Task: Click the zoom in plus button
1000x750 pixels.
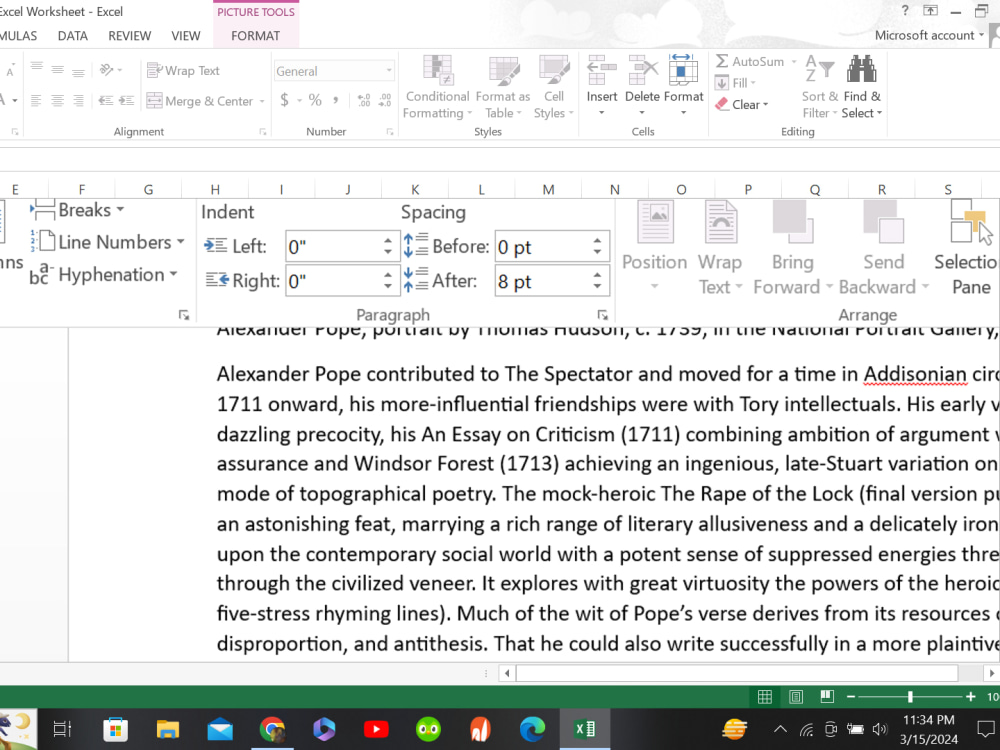Action: [971, 697]
